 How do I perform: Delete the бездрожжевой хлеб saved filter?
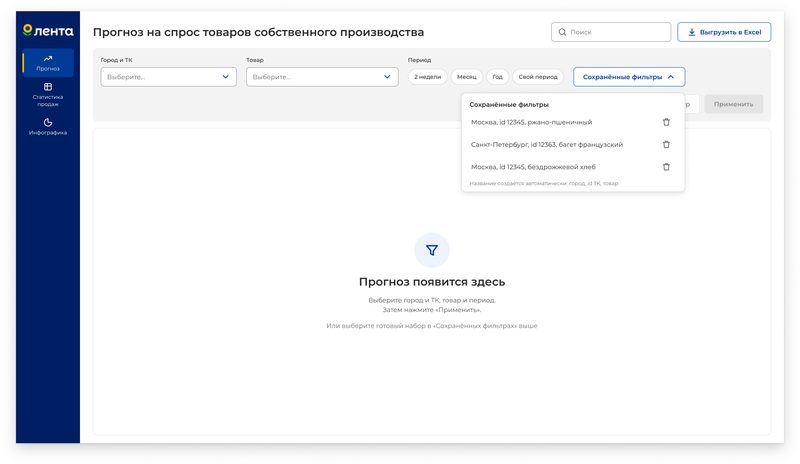point(666,167)
